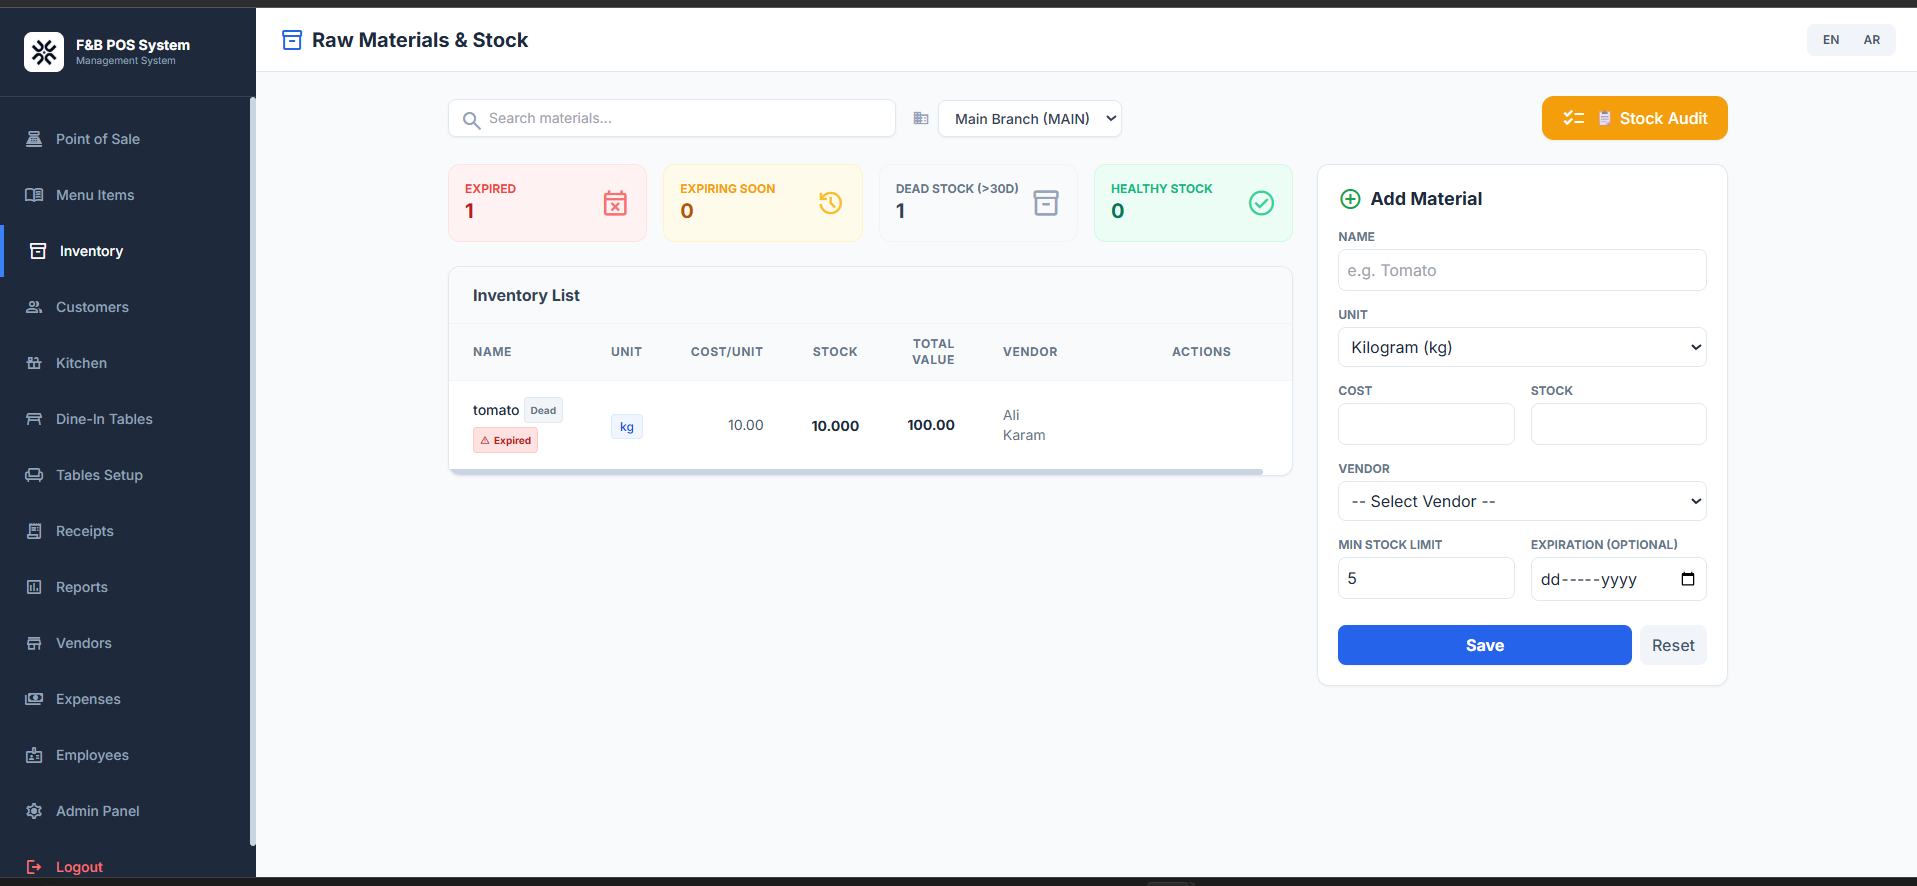The height and width of the screenshot is (886, 1917).
Task: Click the Vendors store icon
Action: [34, 643]
